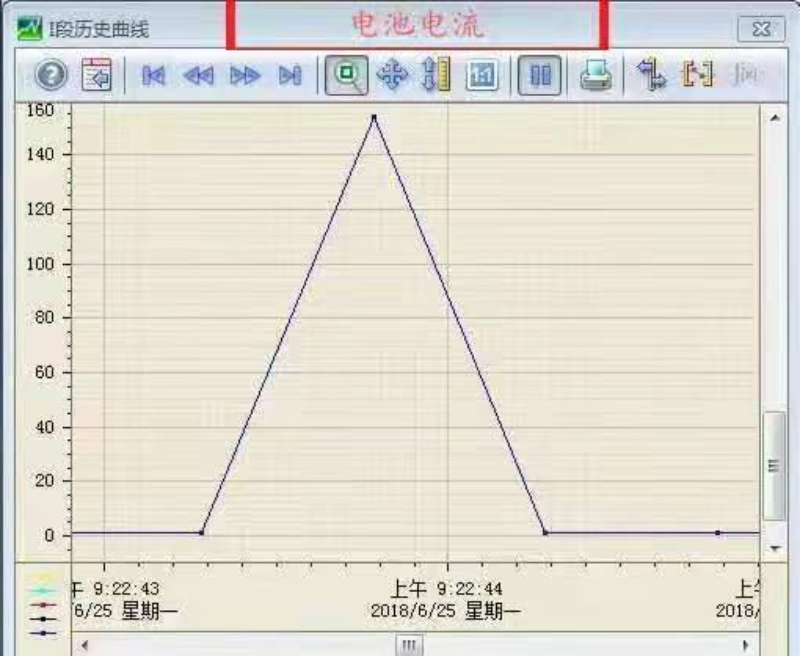Click the window's chart icon in title bar
Viewport: 800px width, 656px height.
(30, 28)
